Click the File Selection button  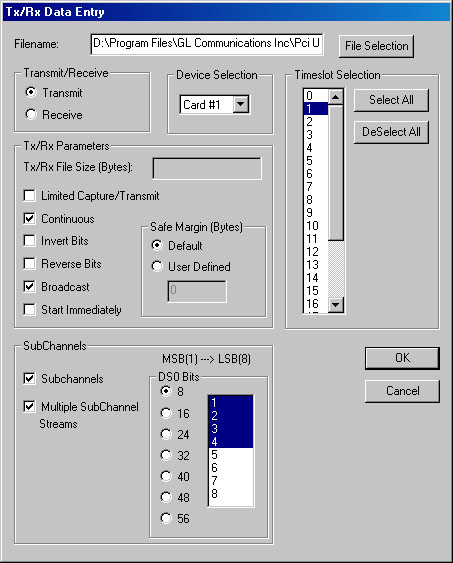coord(377,46)
